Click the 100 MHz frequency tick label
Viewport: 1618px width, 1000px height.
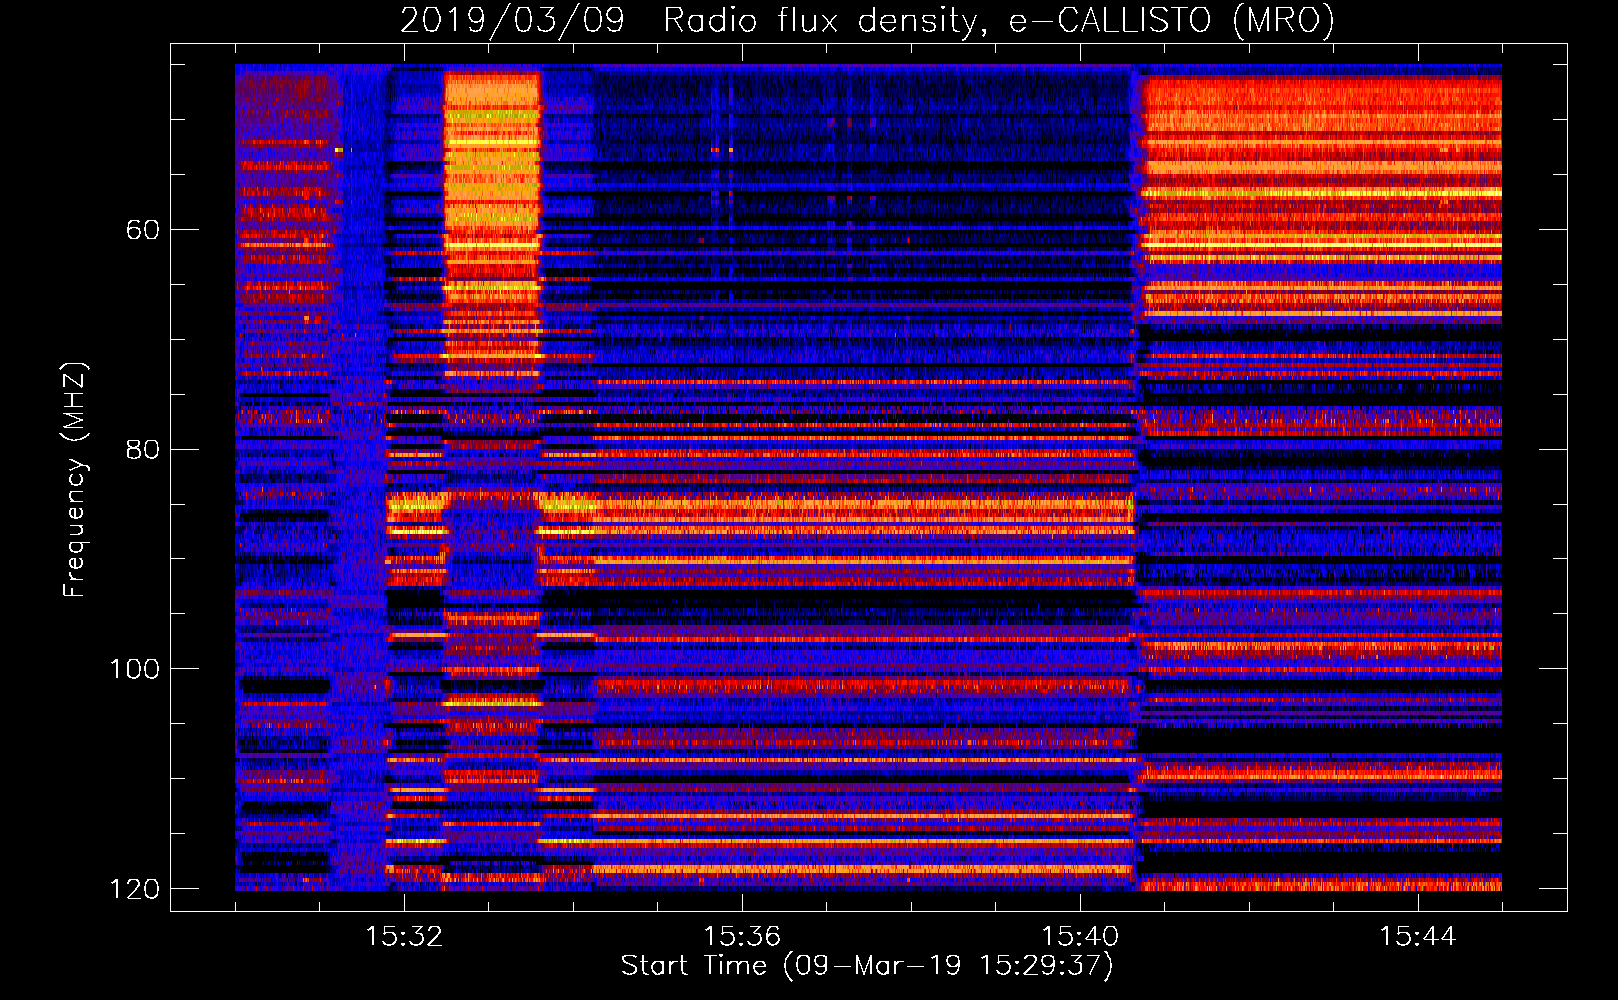pyautogui.click(x=134, y=669)
